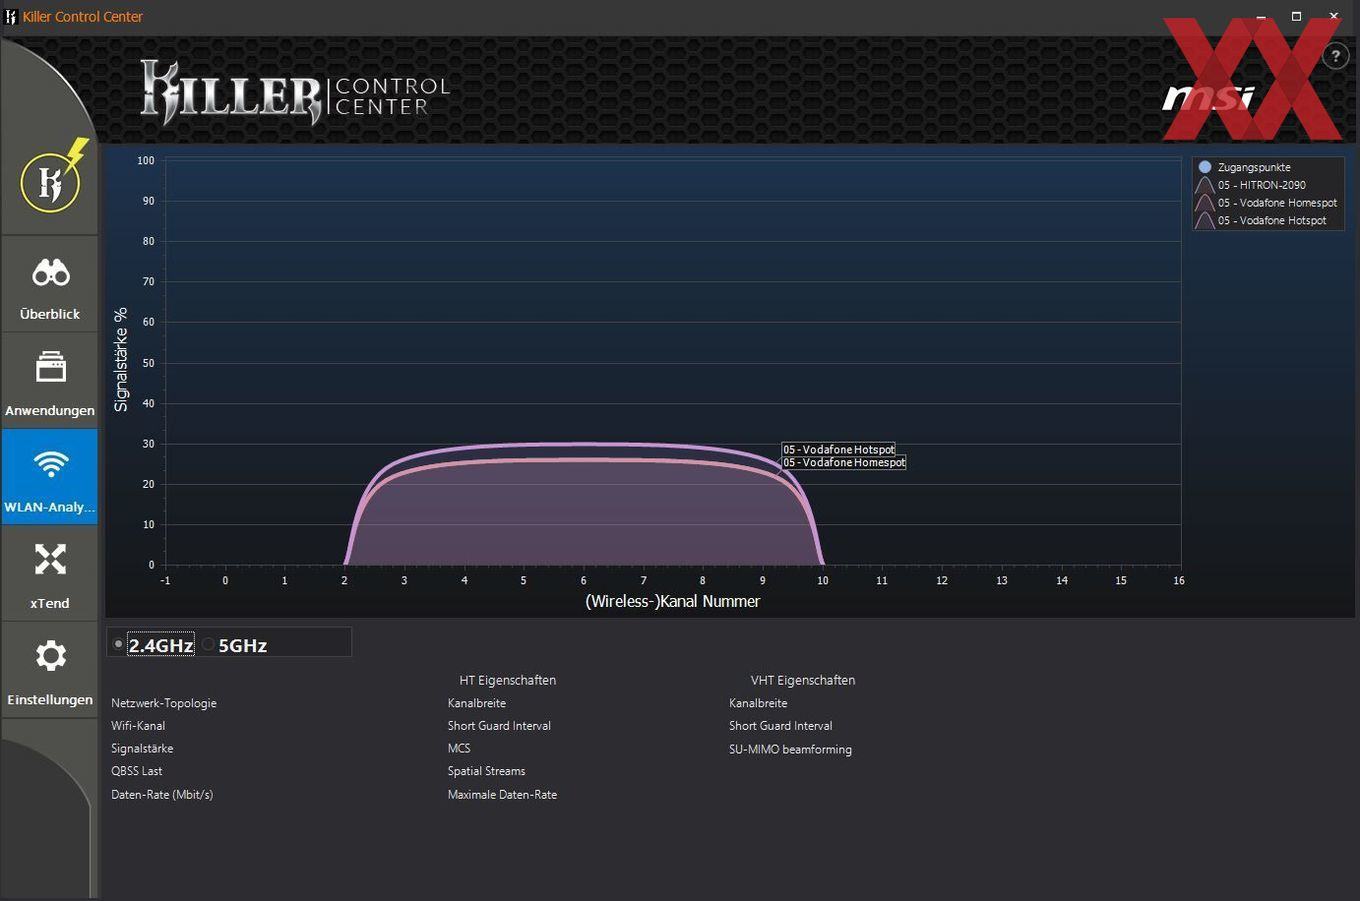
Task: Click the MCS label
Action: [459, 748]
